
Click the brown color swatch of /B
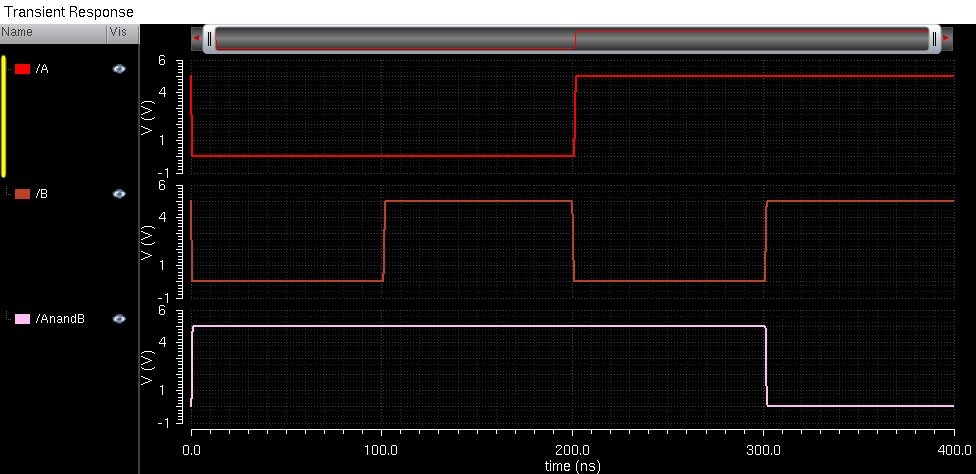tap(22, 194)
